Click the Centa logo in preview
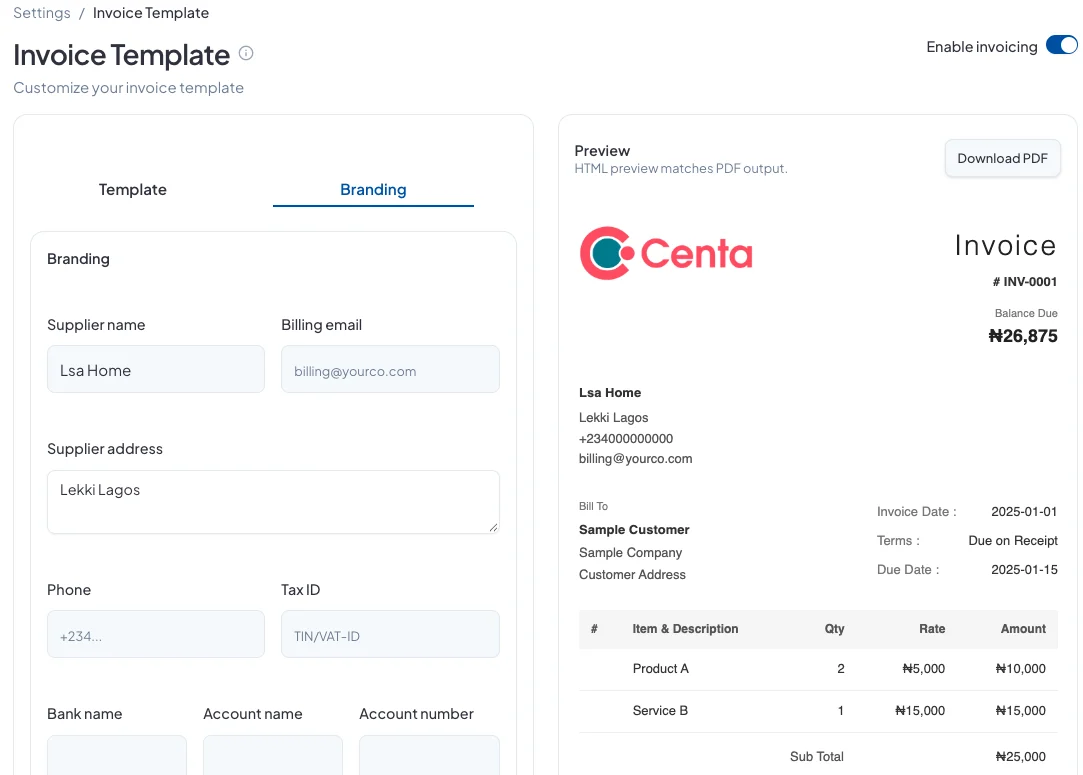This screenshot has height=775, width=1083. pyautogui.click(x=666, y=253)
